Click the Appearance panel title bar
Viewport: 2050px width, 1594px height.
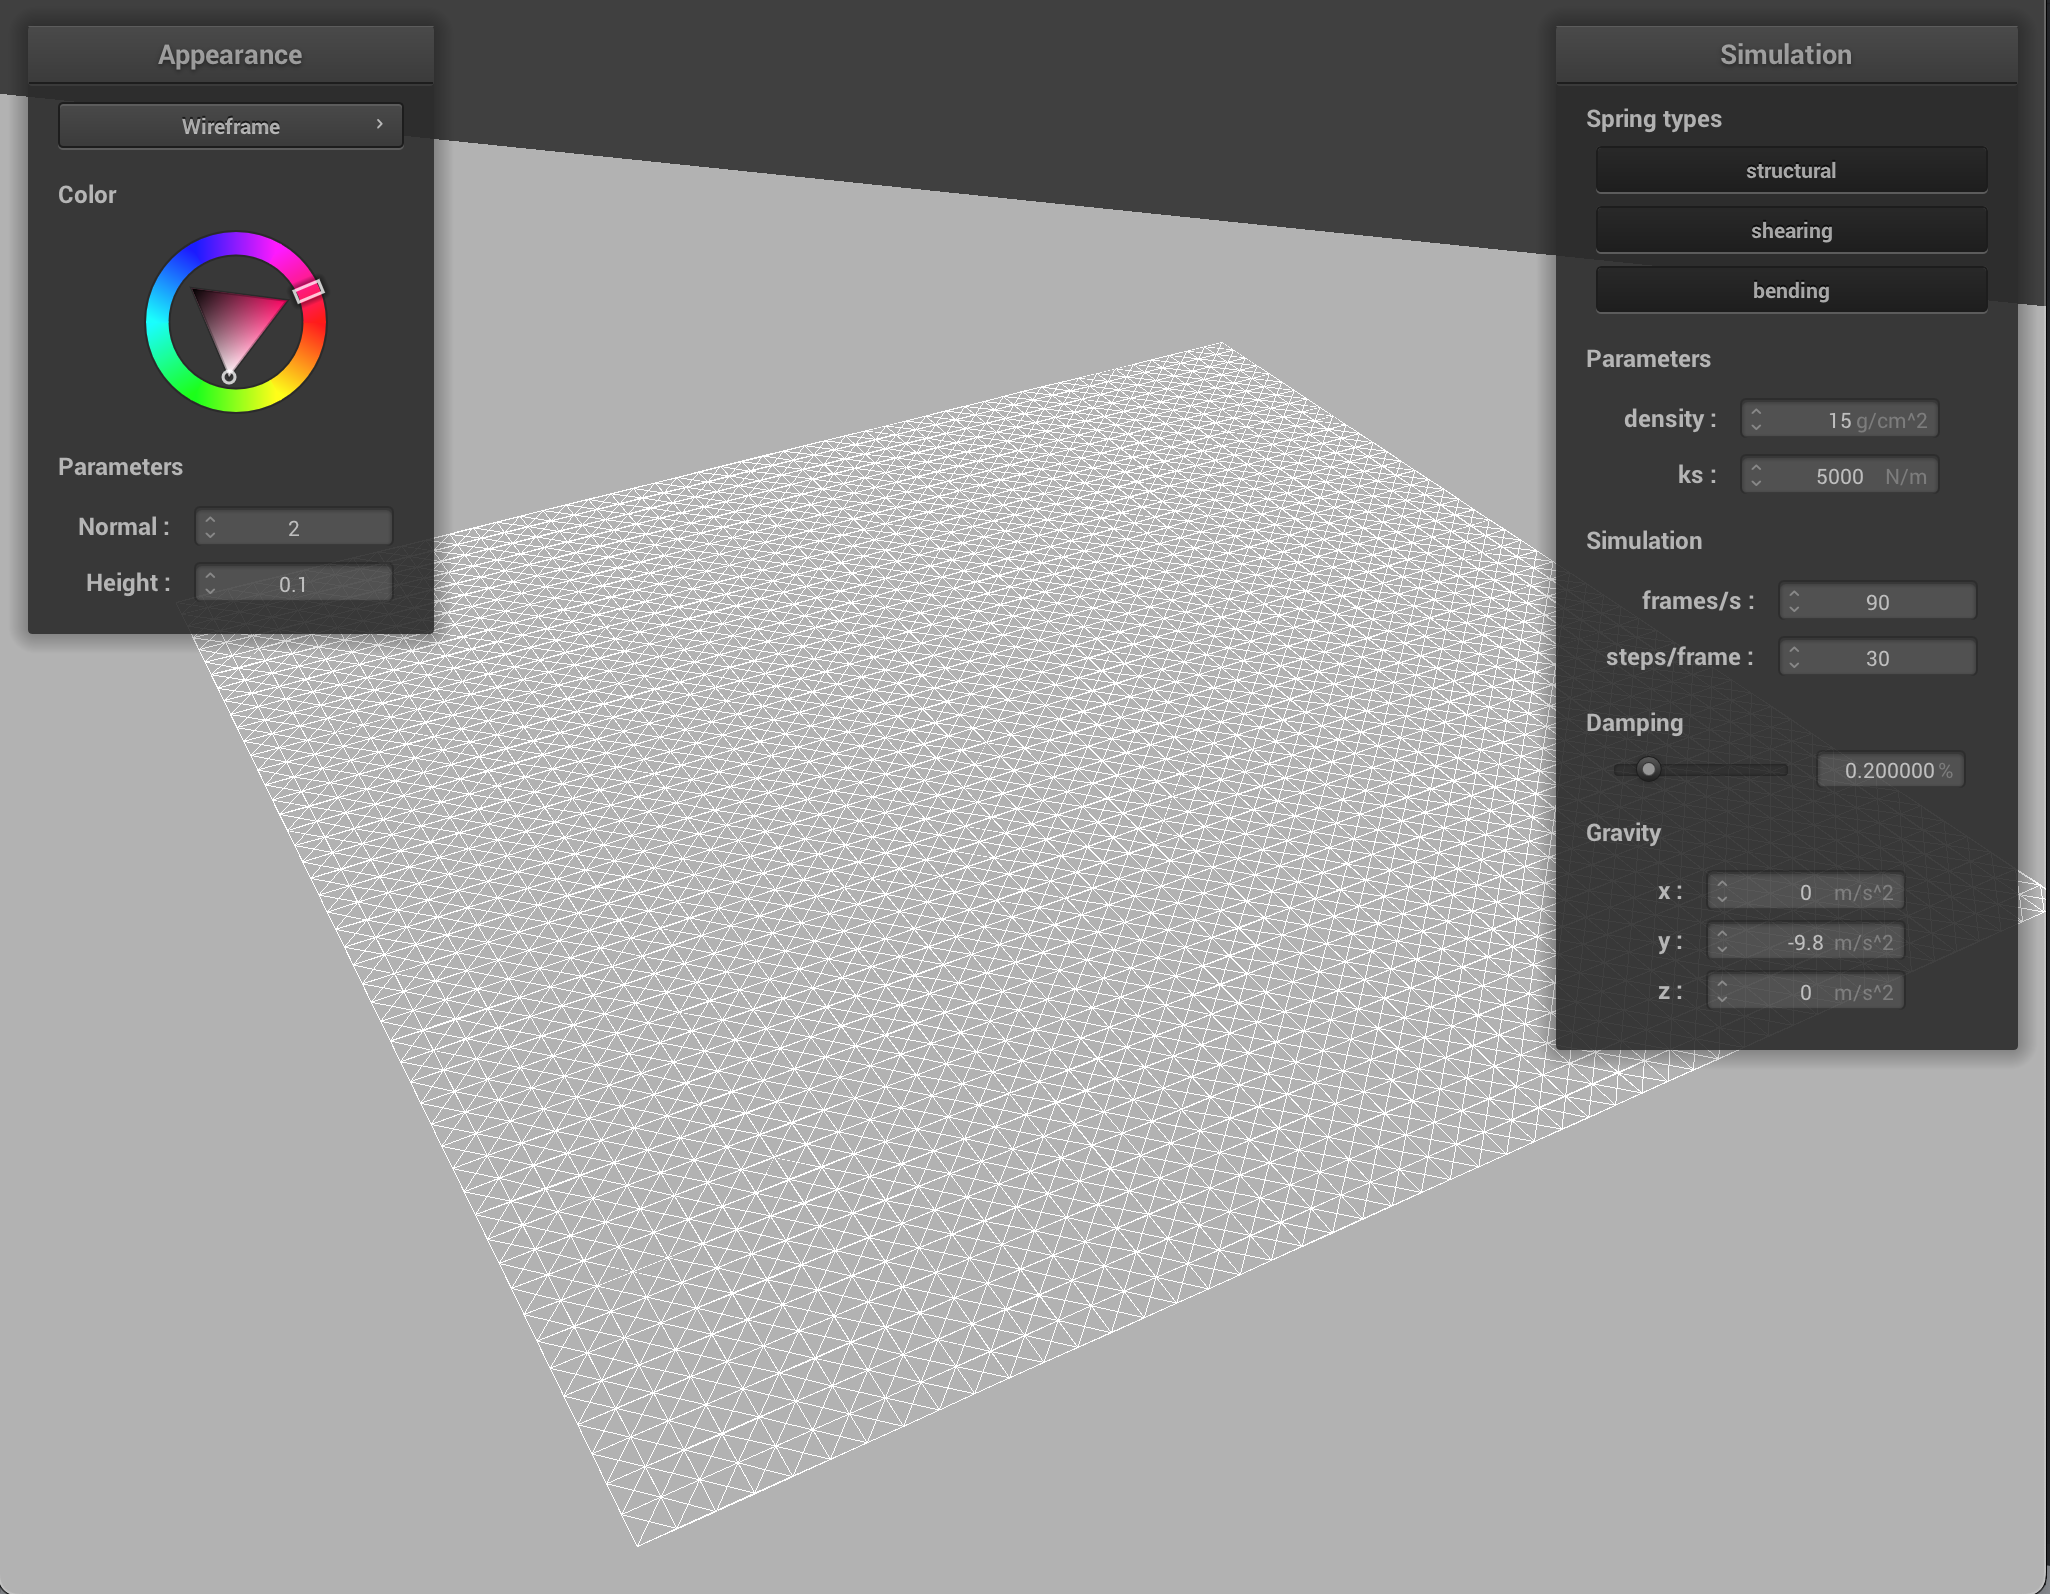click(x=231, y=55)
